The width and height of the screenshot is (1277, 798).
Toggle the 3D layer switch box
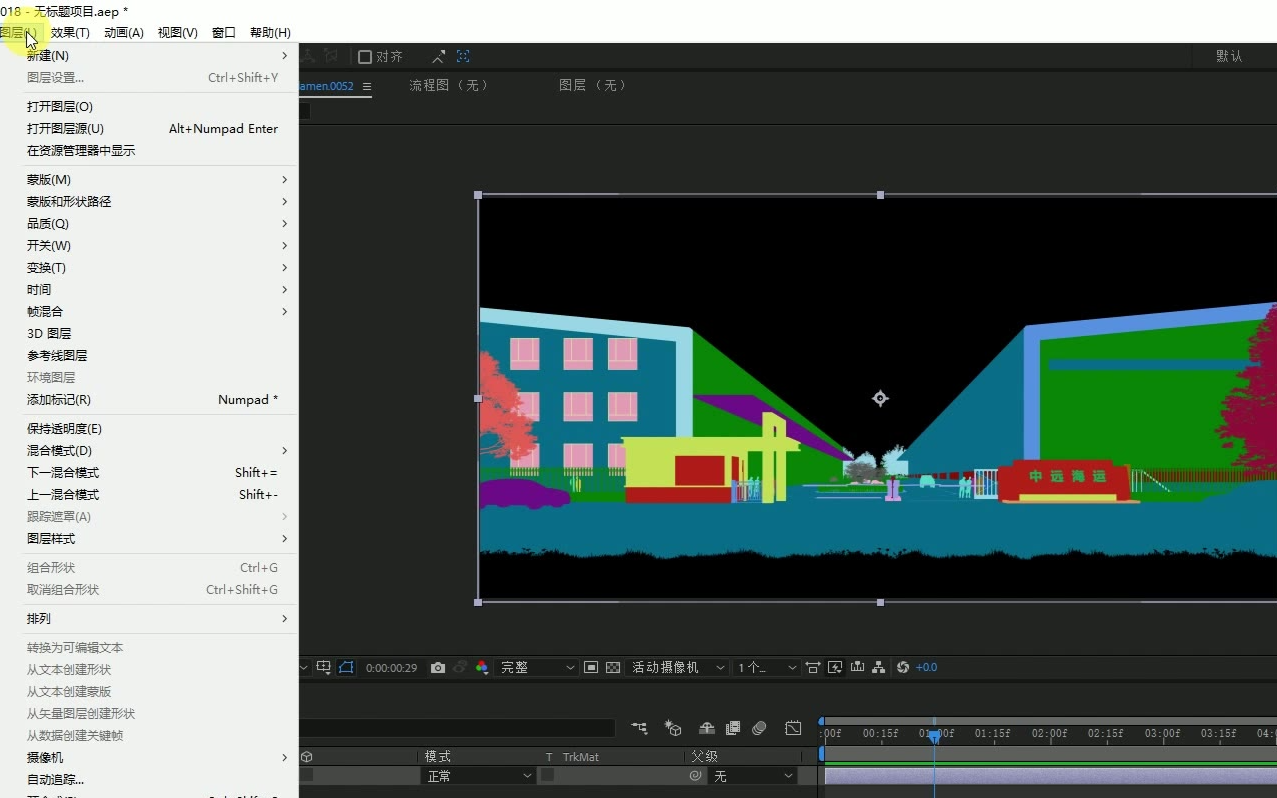306,775
